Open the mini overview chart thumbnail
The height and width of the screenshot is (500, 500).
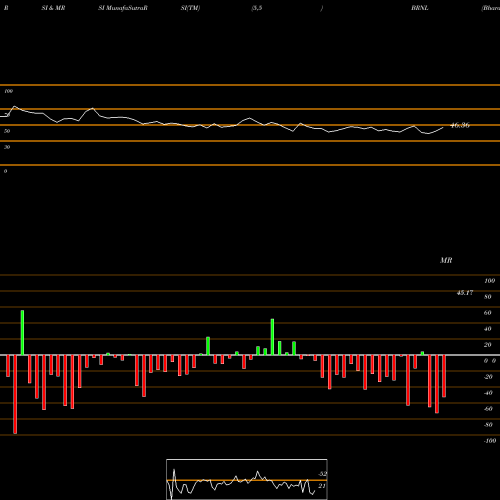(247, 479)
